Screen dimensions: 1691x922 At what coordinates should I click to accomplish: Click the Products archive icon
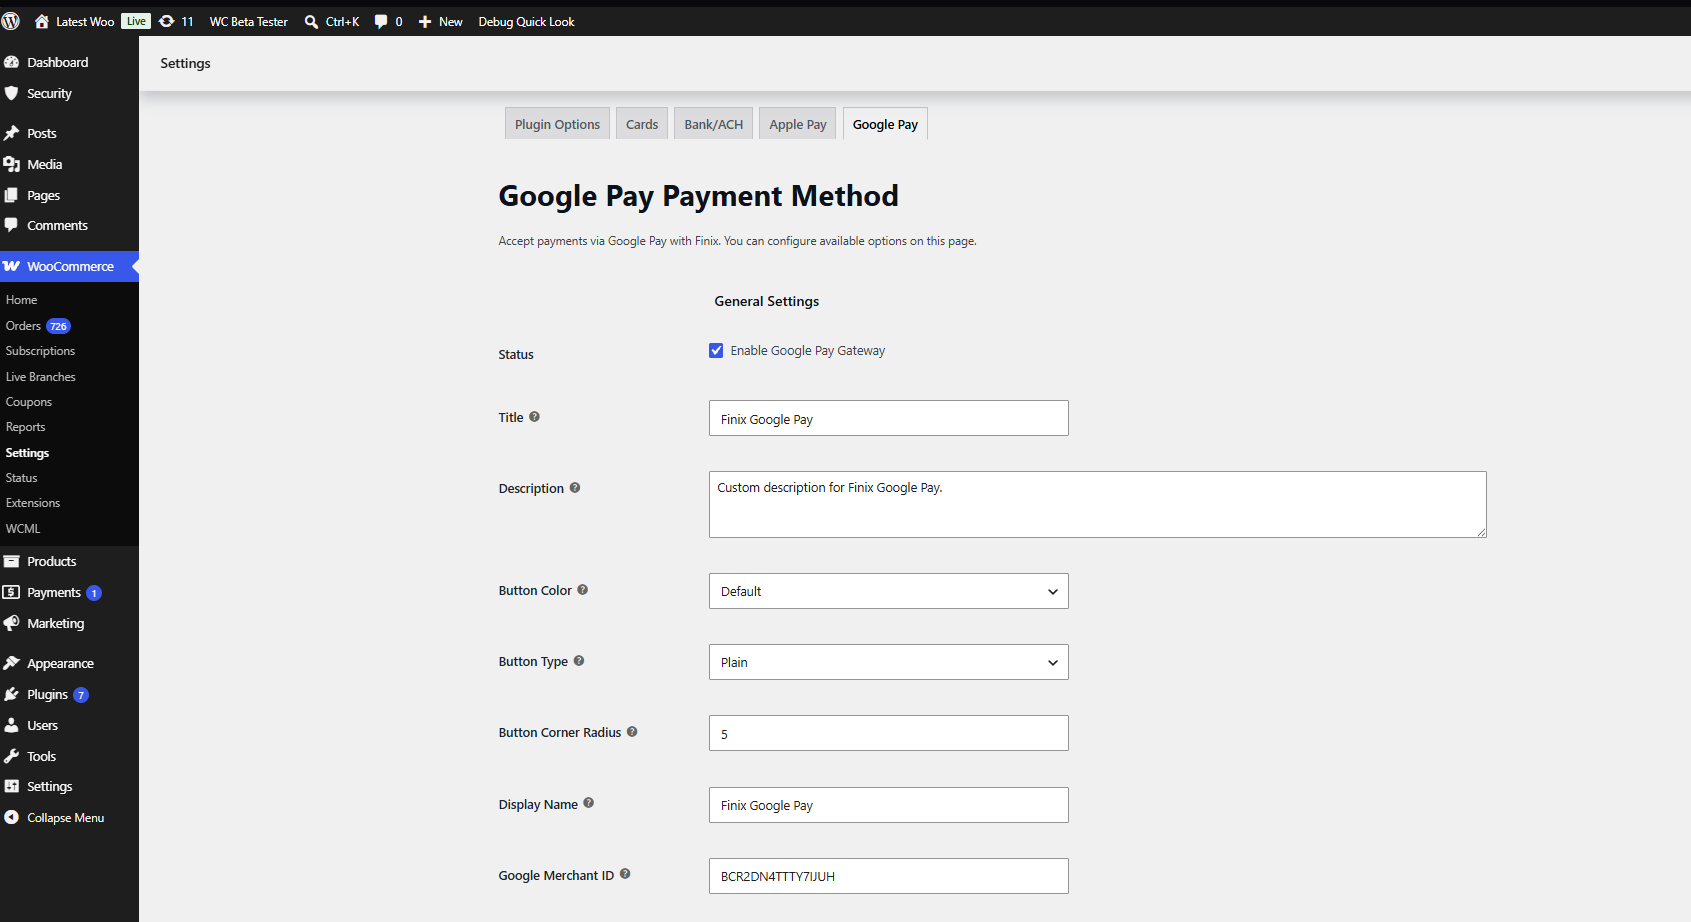tap(12, 561)
